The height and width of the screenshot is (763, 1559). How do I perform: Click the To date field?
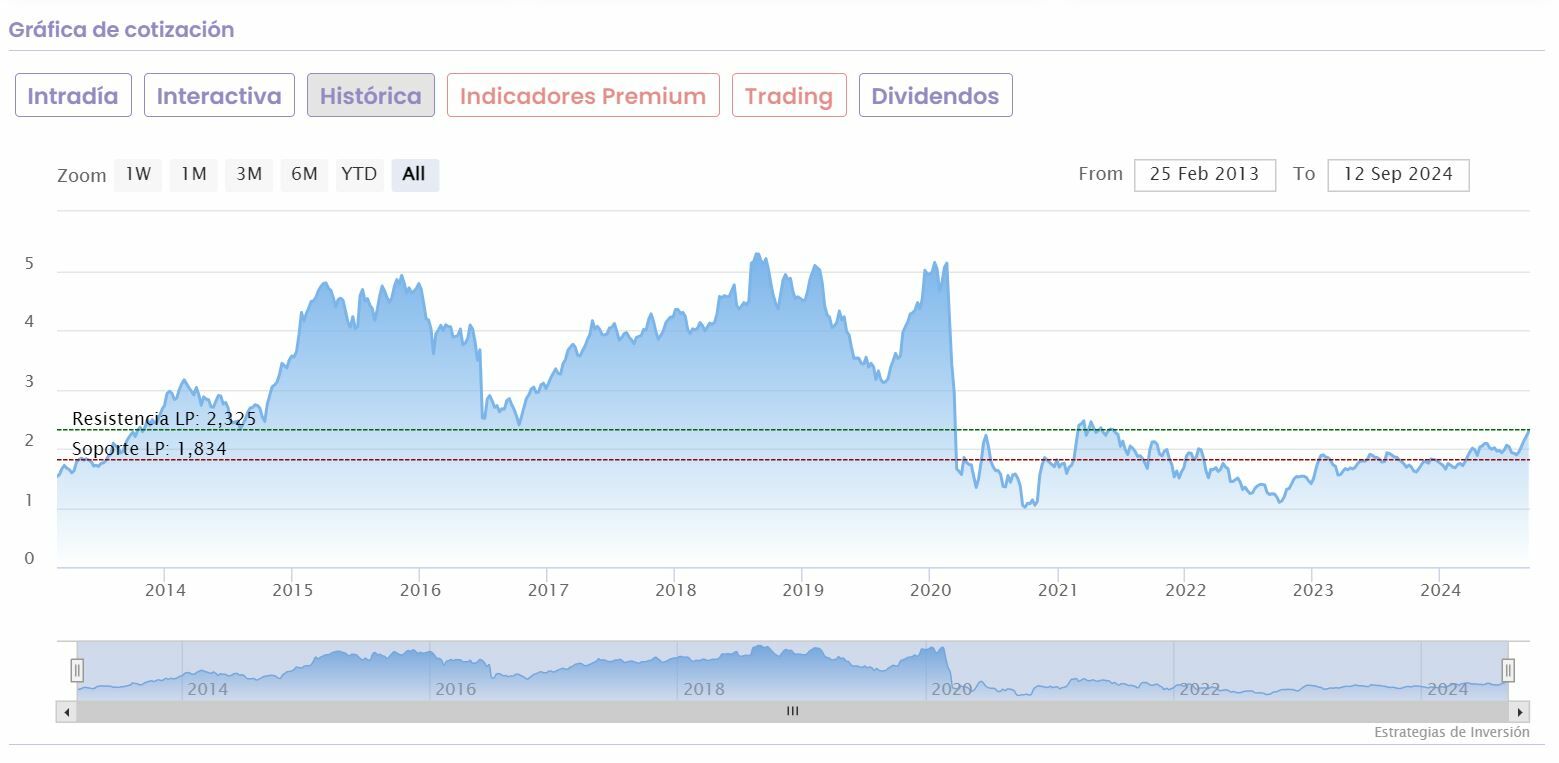click(1397, 174)
